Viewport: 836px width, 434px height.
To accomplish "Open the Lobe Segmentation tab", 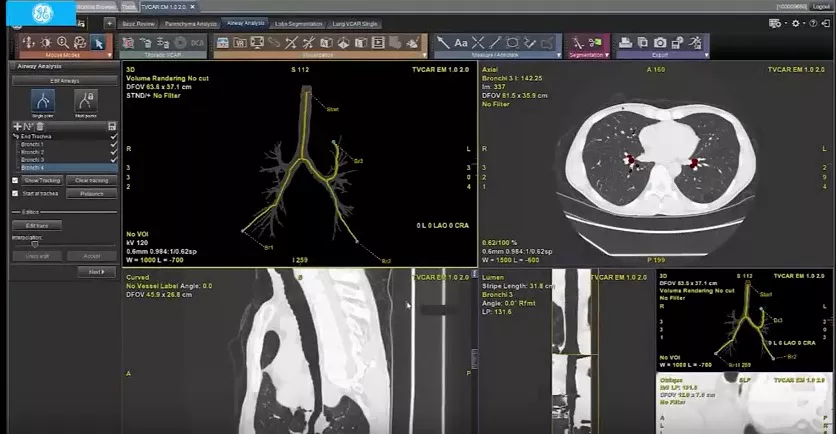I will tap(299, 24).
